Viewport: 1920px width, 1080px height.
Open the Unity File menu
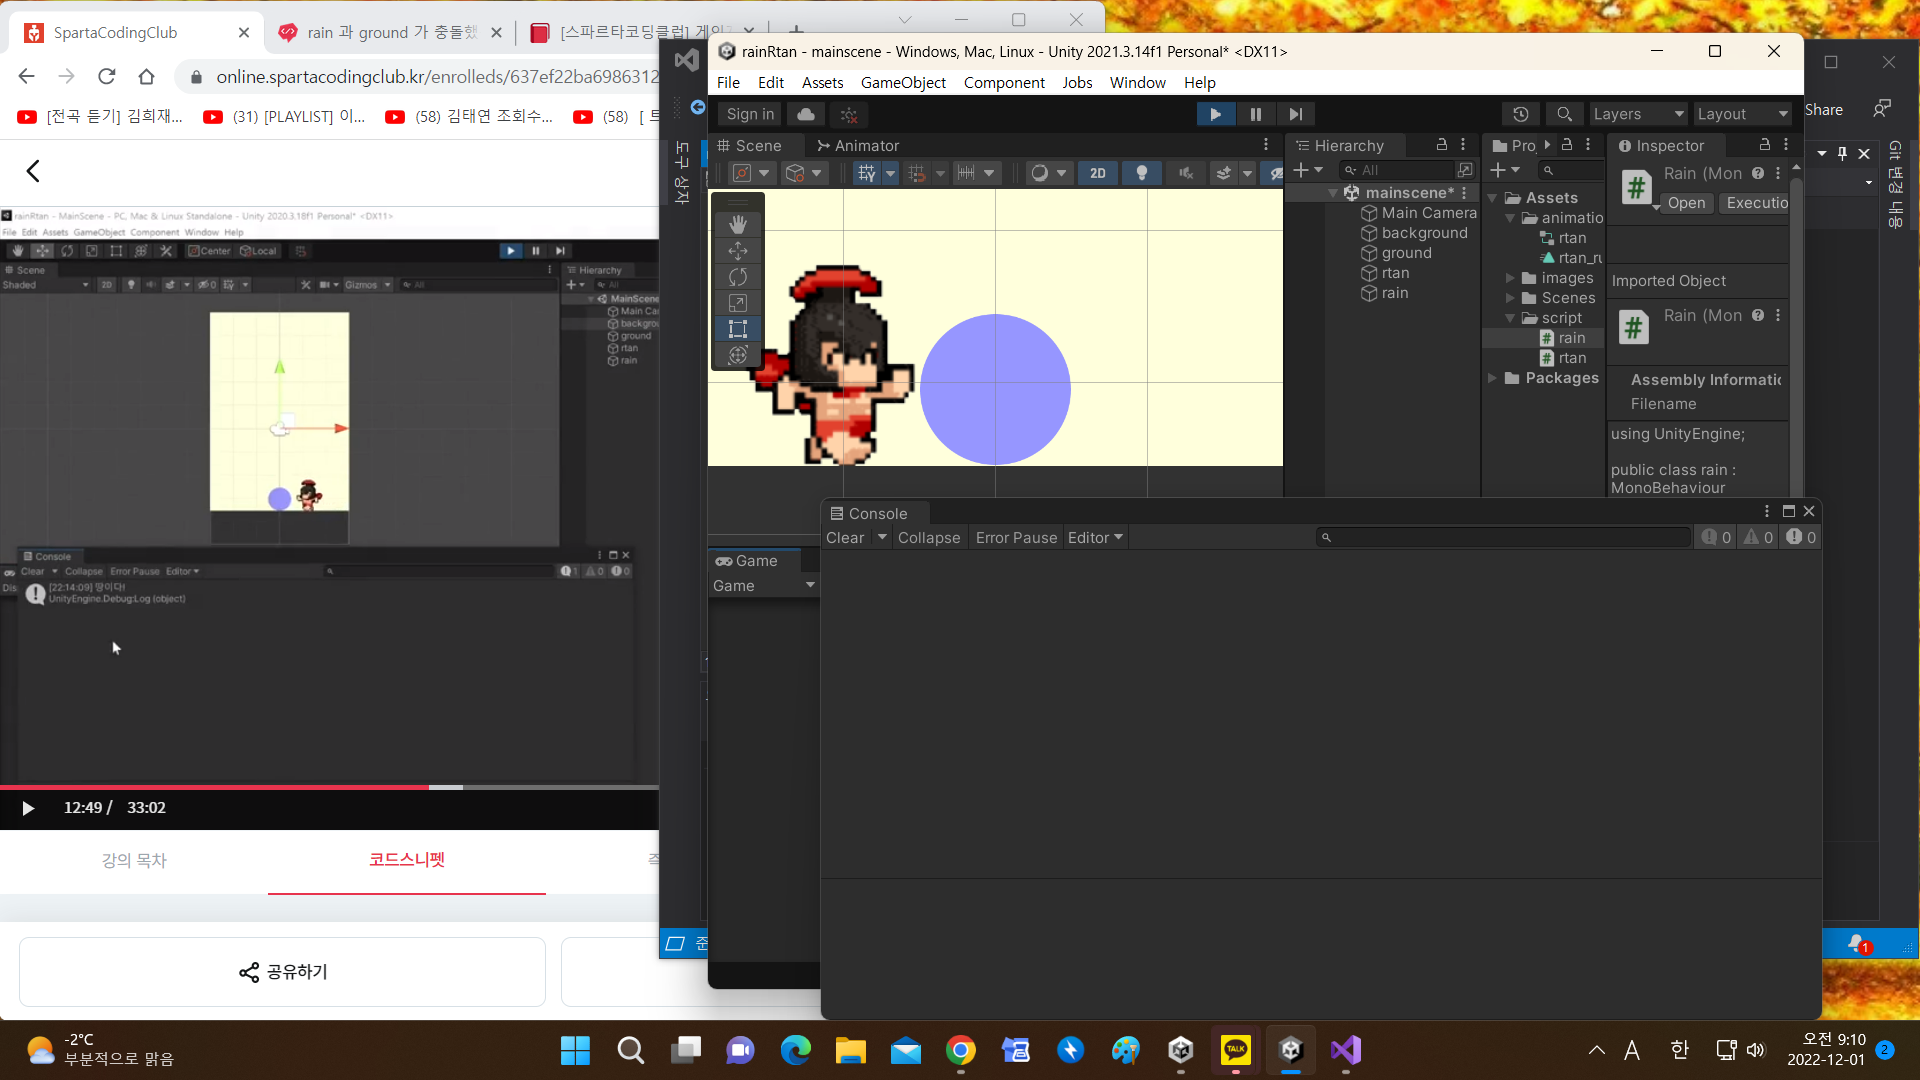pyautogui.click(x=728, y=83)
